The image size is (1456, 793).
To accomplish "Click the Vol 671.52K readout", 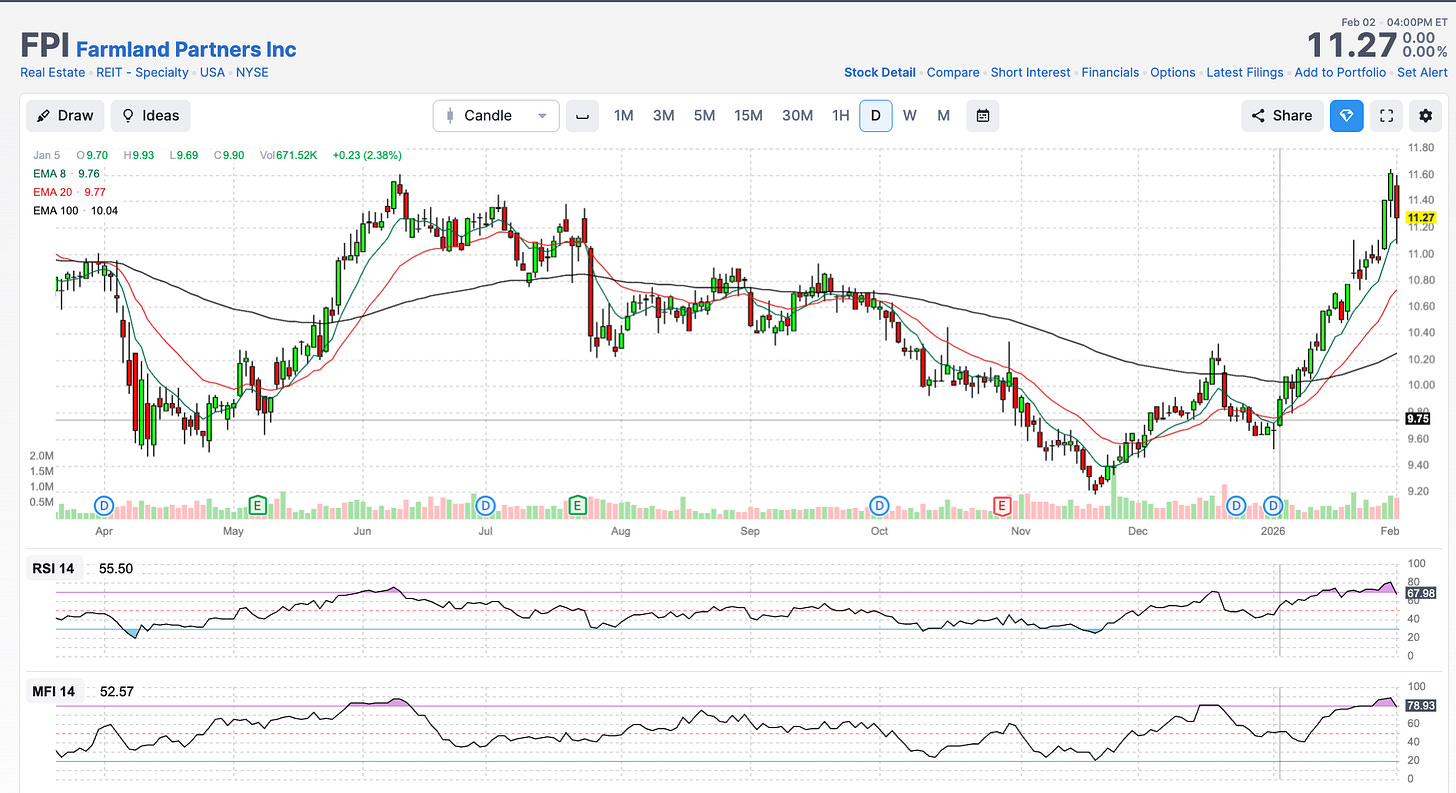I will click(x=289, y=155).
